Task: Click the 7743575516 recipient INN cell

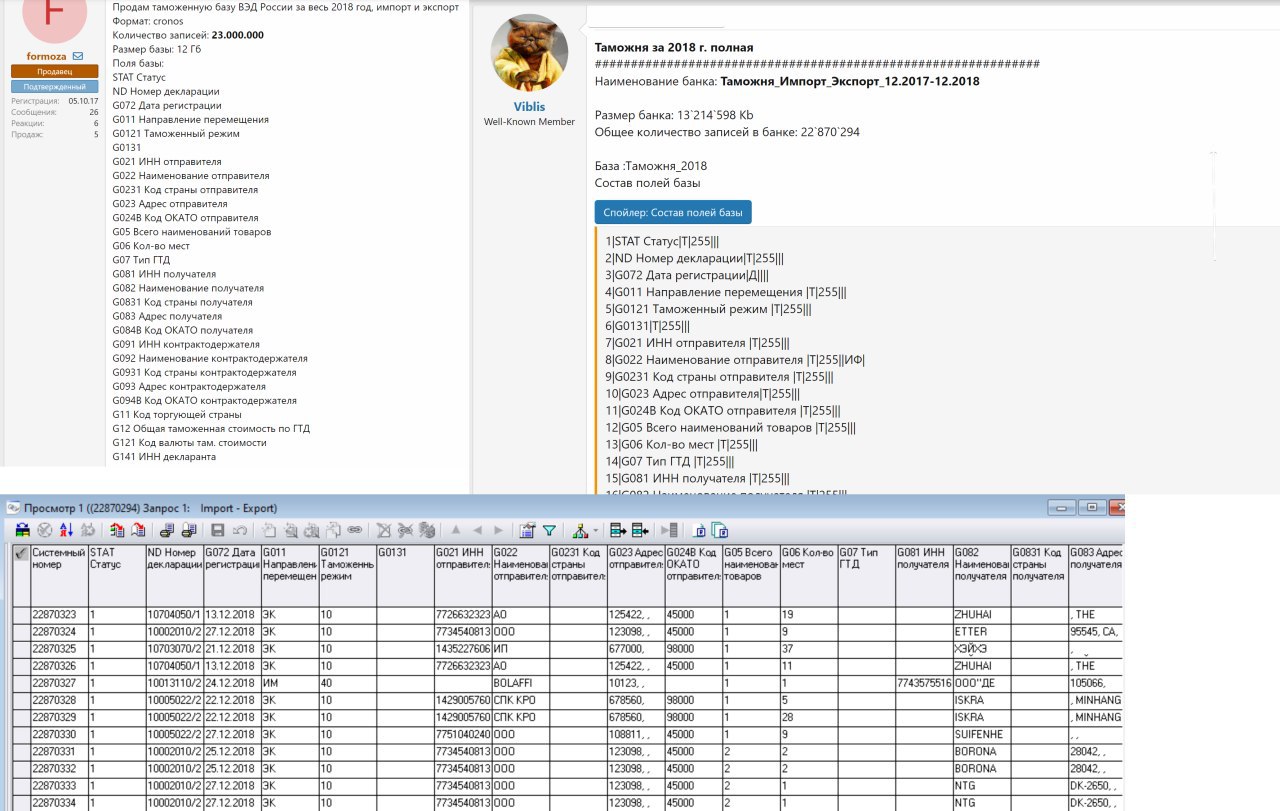Action: (x=924, y=683)
